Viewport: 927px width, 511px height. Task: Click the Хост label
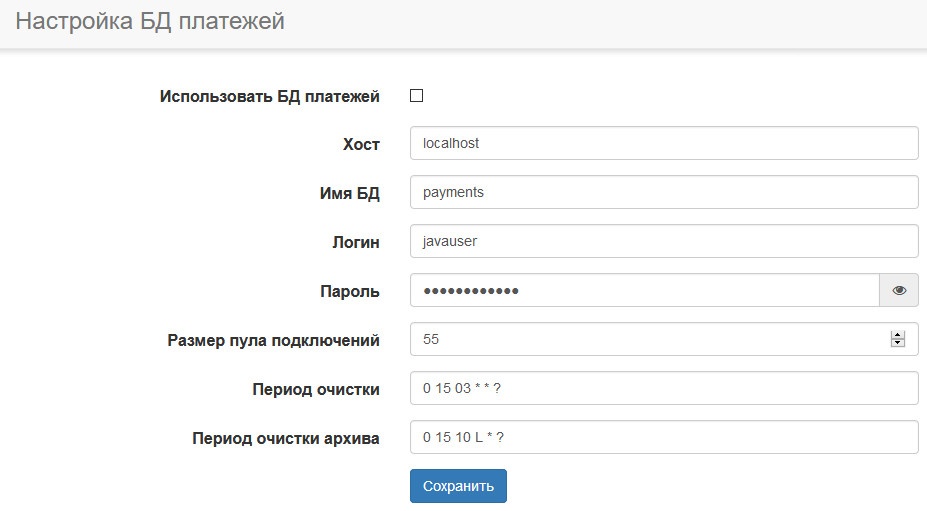pos(361,145)
